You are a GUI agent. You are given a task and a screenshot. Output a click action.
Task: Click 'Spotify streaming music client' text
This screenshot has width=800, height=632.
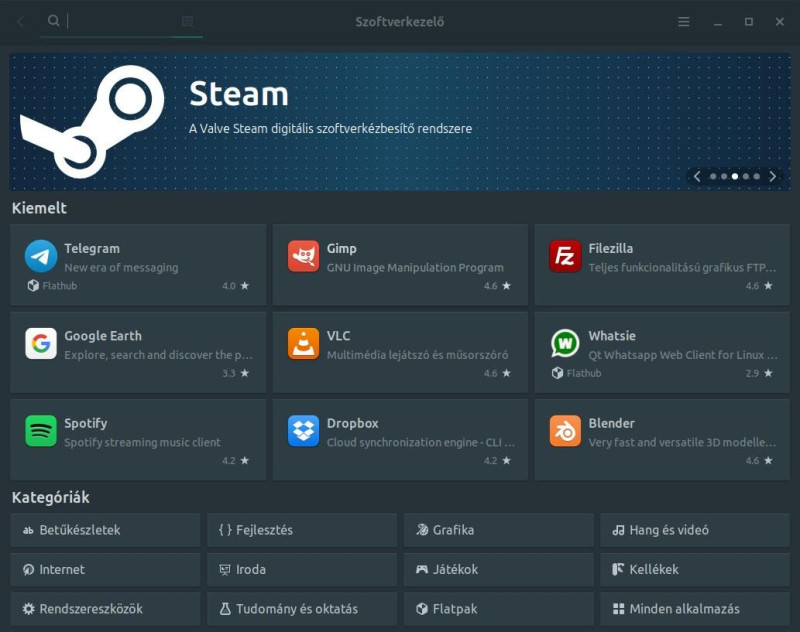[142, 442]
